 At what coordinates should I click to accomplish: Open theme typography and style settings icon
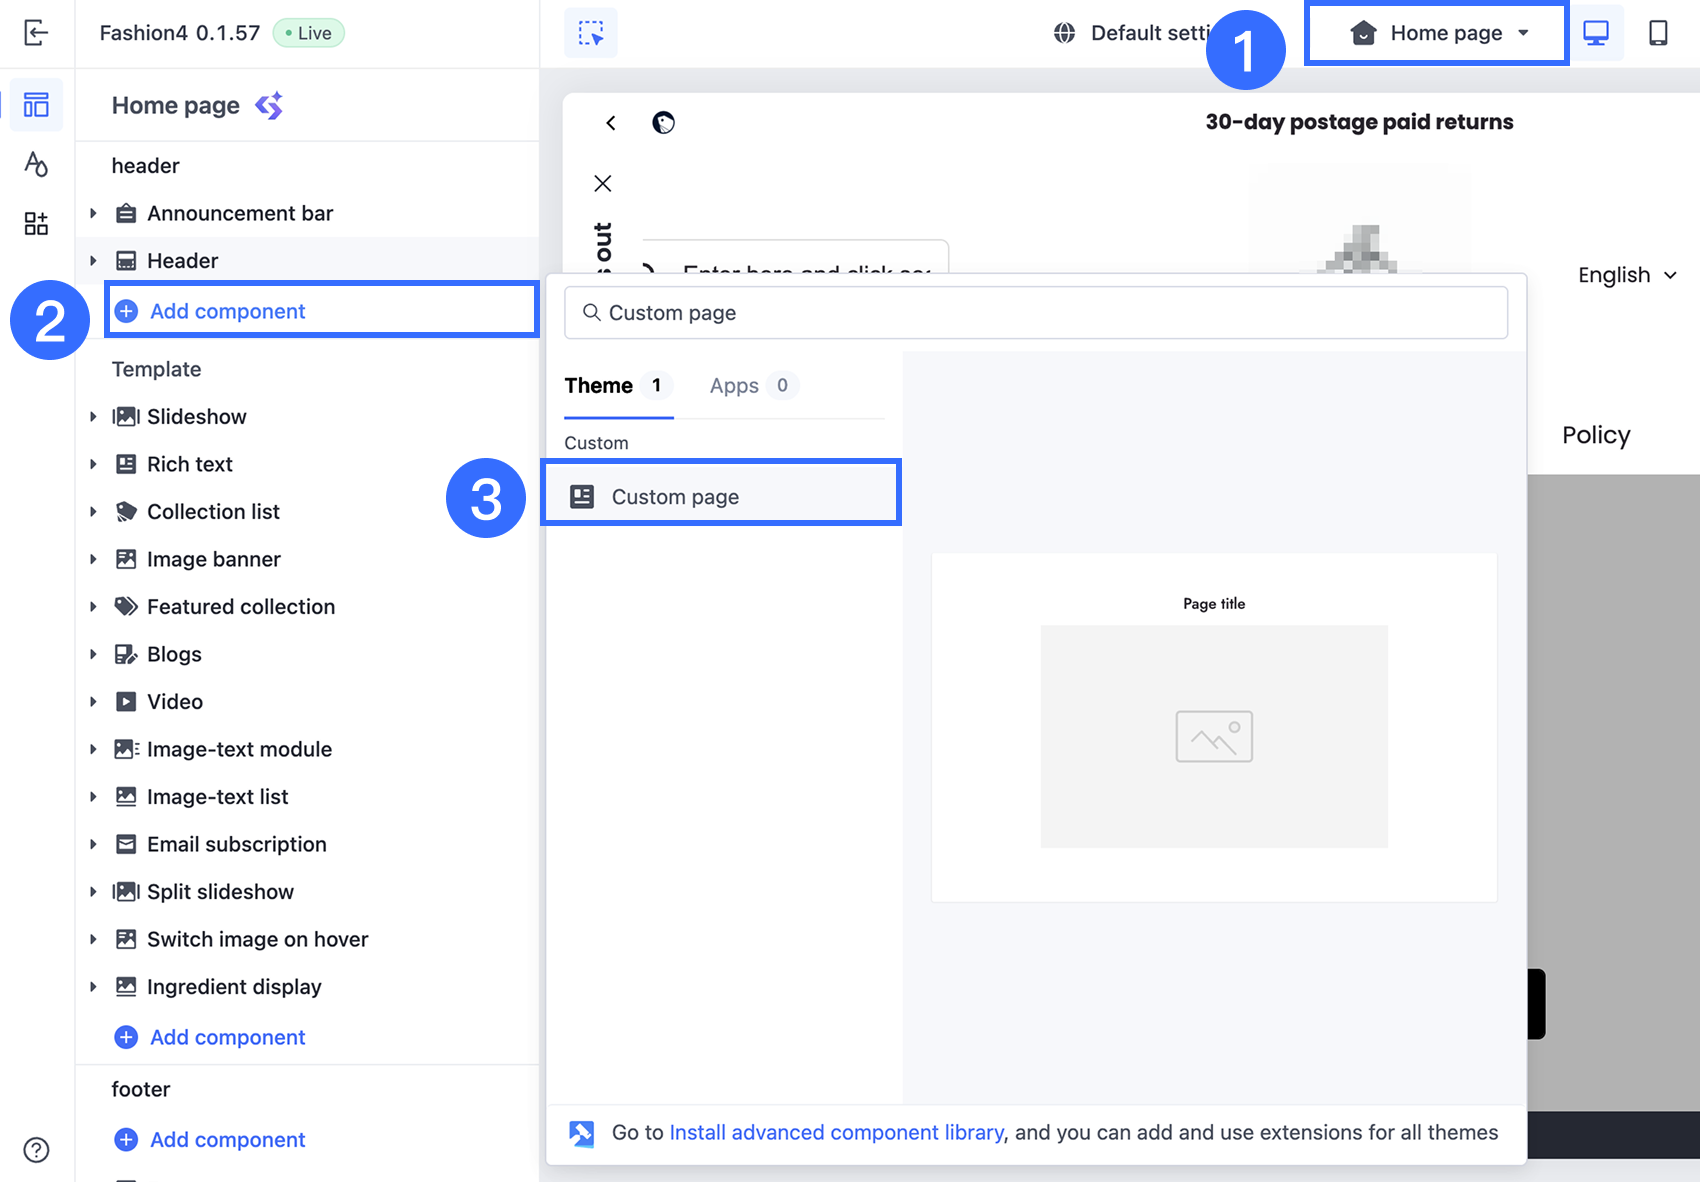point(36,164)
